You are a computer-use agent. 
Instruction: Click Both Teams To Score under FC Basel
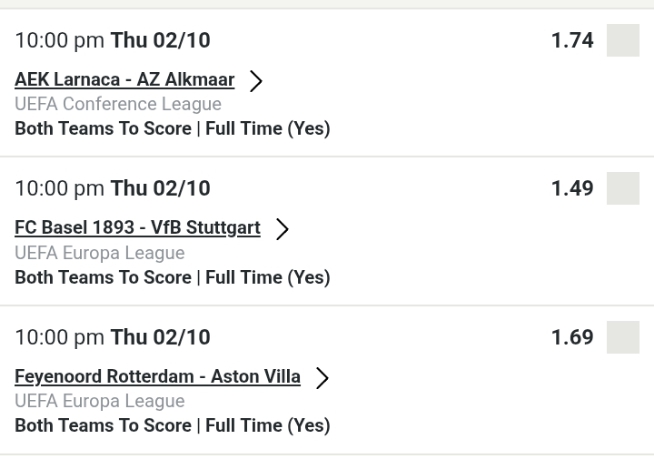coord(172,275)
